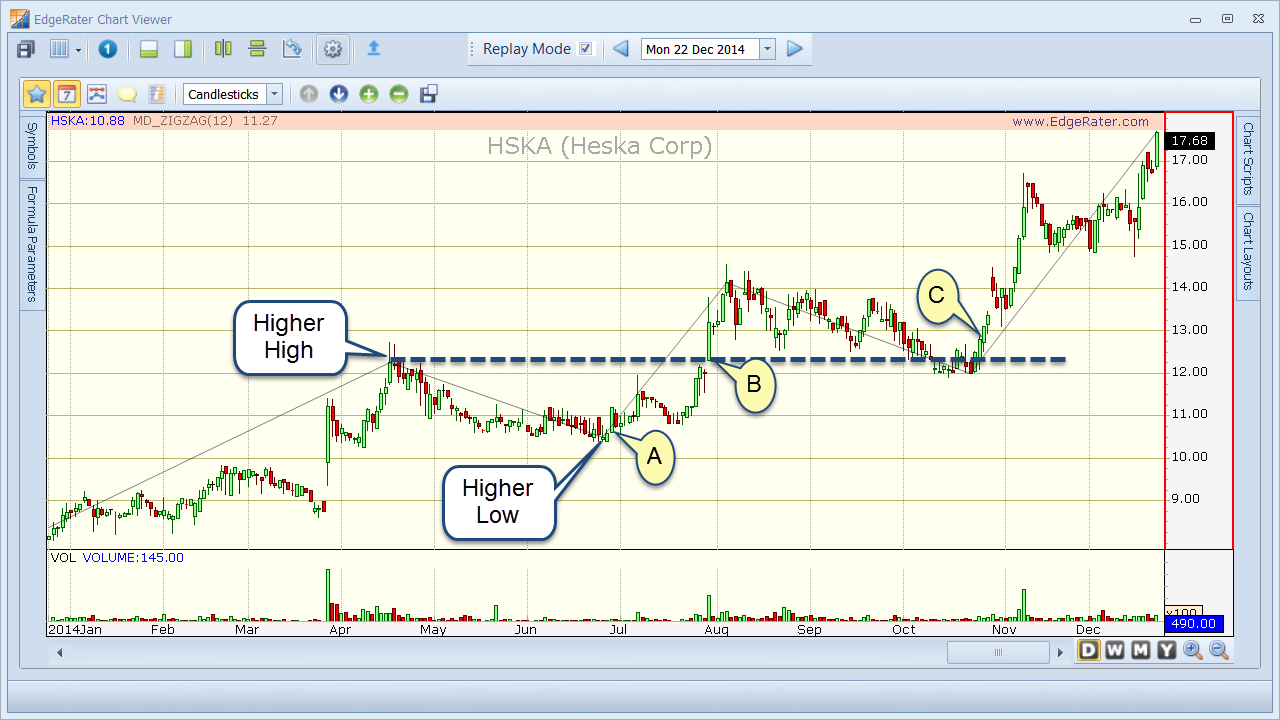Switch to weekly timeframe with W button
This screenshot has width=1280, height=720.
click(1114, 651)
